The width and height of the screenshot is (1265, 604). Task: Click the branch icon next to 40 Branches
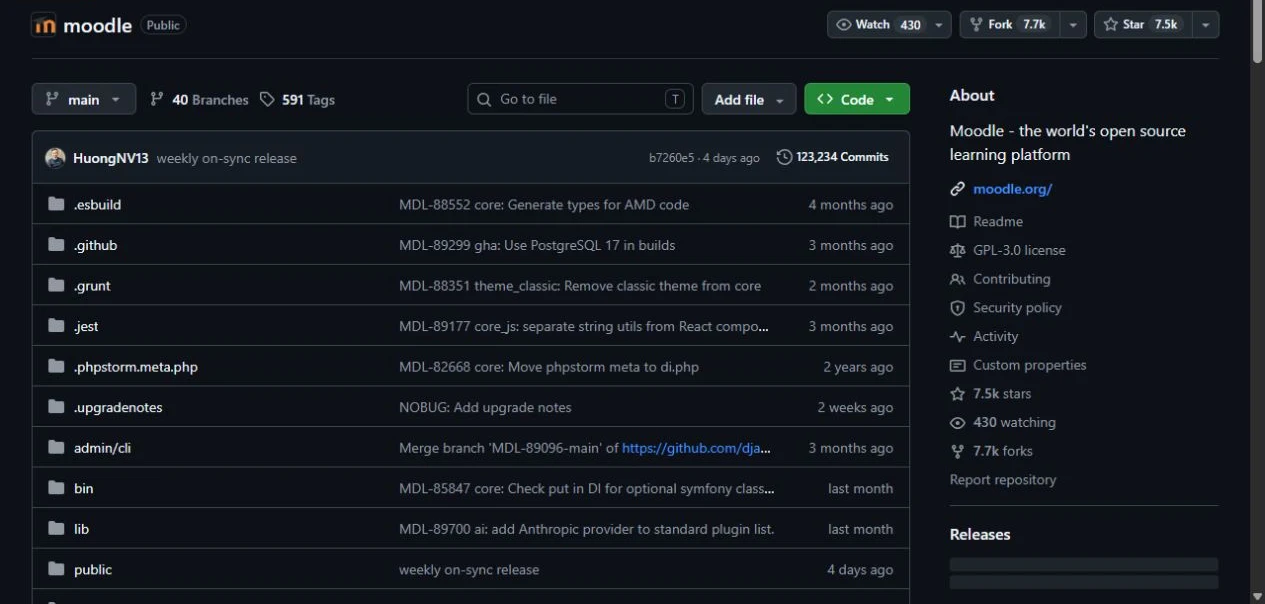coord(157,99)
